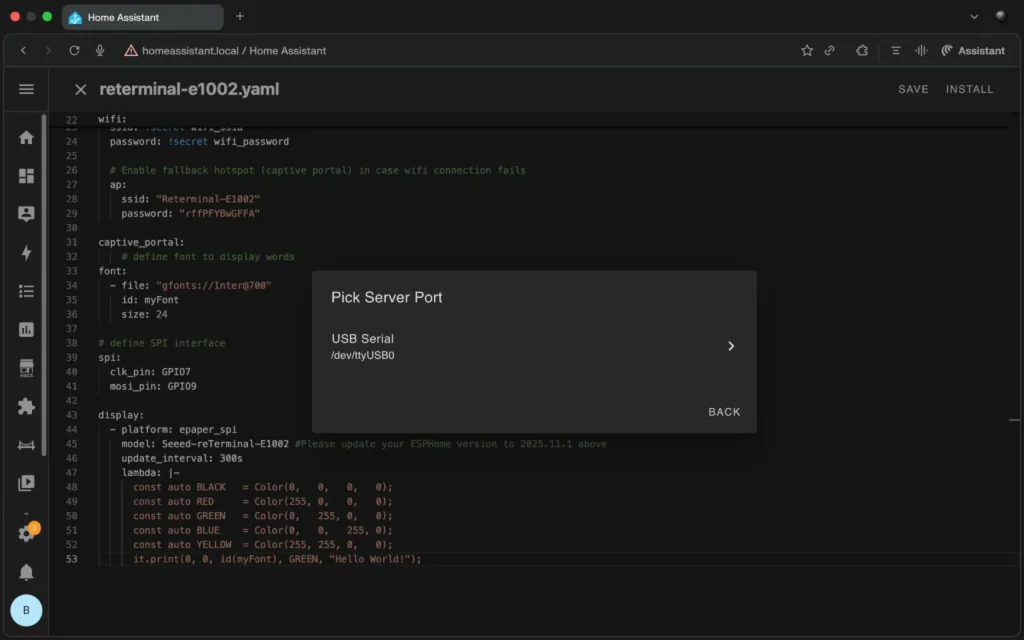The width and height of the screenshot is (1024, 640).
Task: Click chevron arrow next to USB Serial
Action: [x=731, y=346]
